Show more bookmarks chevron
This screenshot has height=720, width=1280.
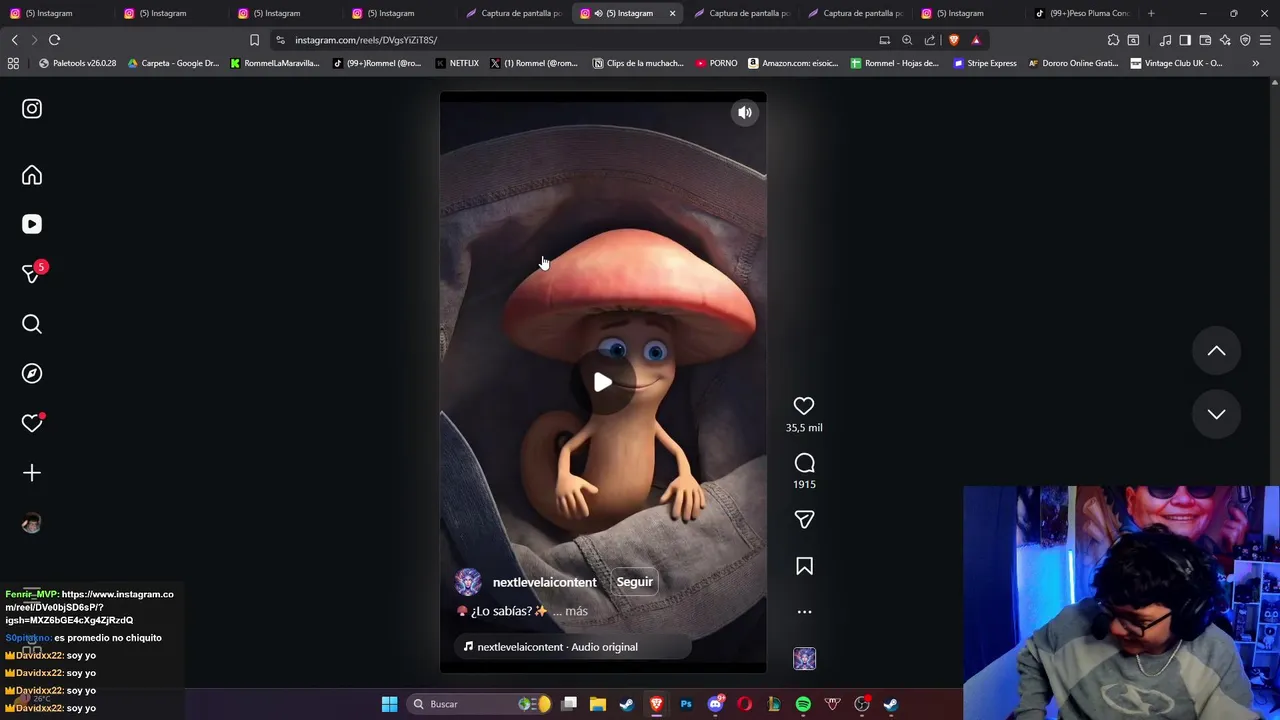[1255, 63]
